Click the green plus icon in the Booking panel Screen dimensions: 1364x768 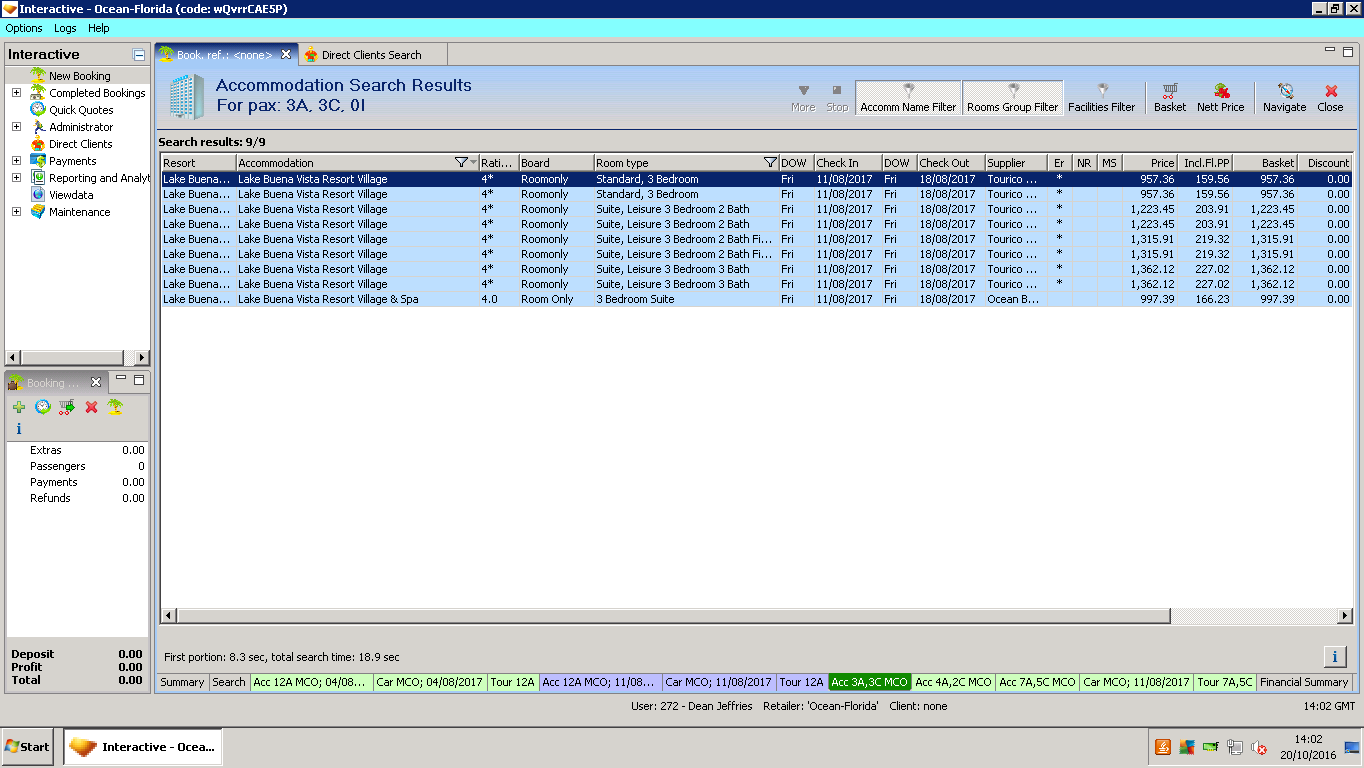19,407
